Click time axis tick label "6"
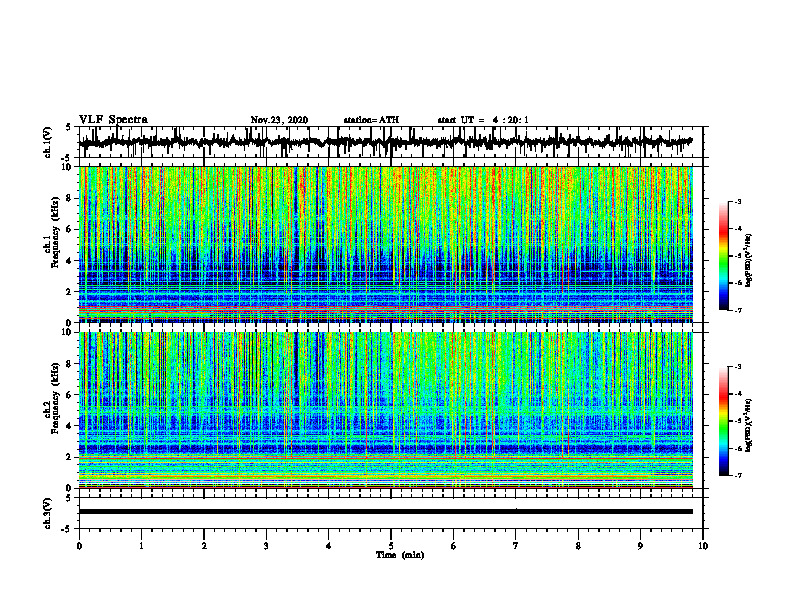Screen dimensions: 792x612 click(454, 546)
